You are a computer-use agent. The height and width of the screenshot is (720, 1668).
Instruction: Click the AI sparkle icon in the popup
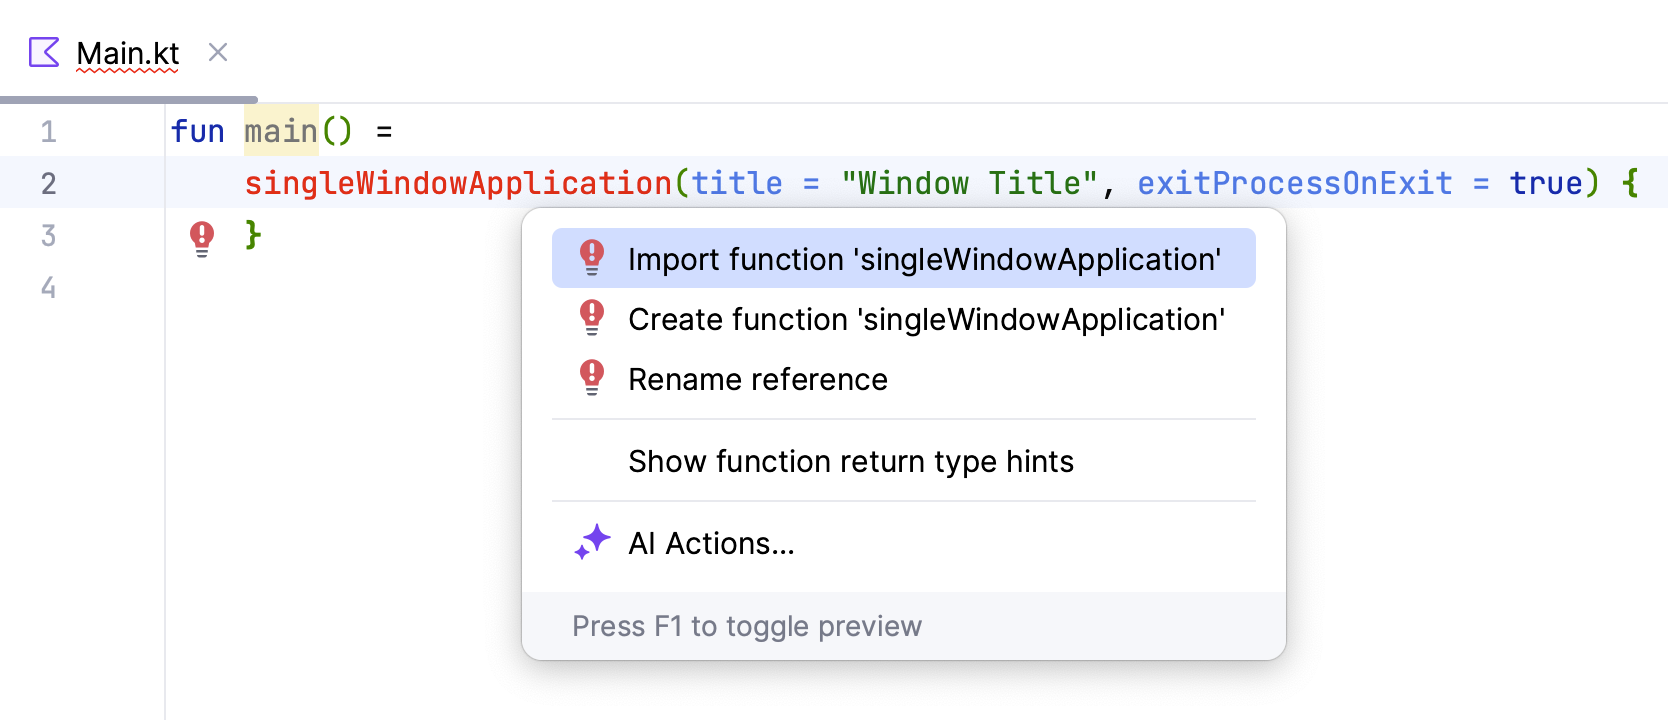(x=591, y=542)
